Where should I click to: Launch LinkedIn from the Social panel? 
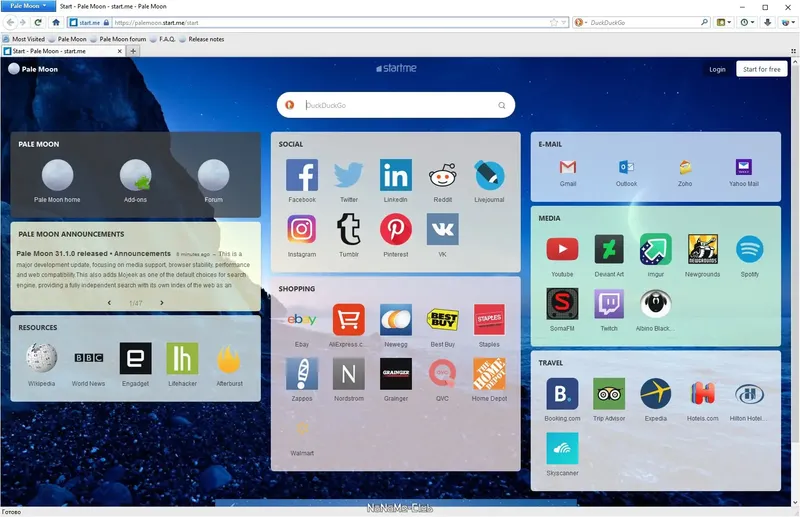pyautogui.click(x=395, y=175)
